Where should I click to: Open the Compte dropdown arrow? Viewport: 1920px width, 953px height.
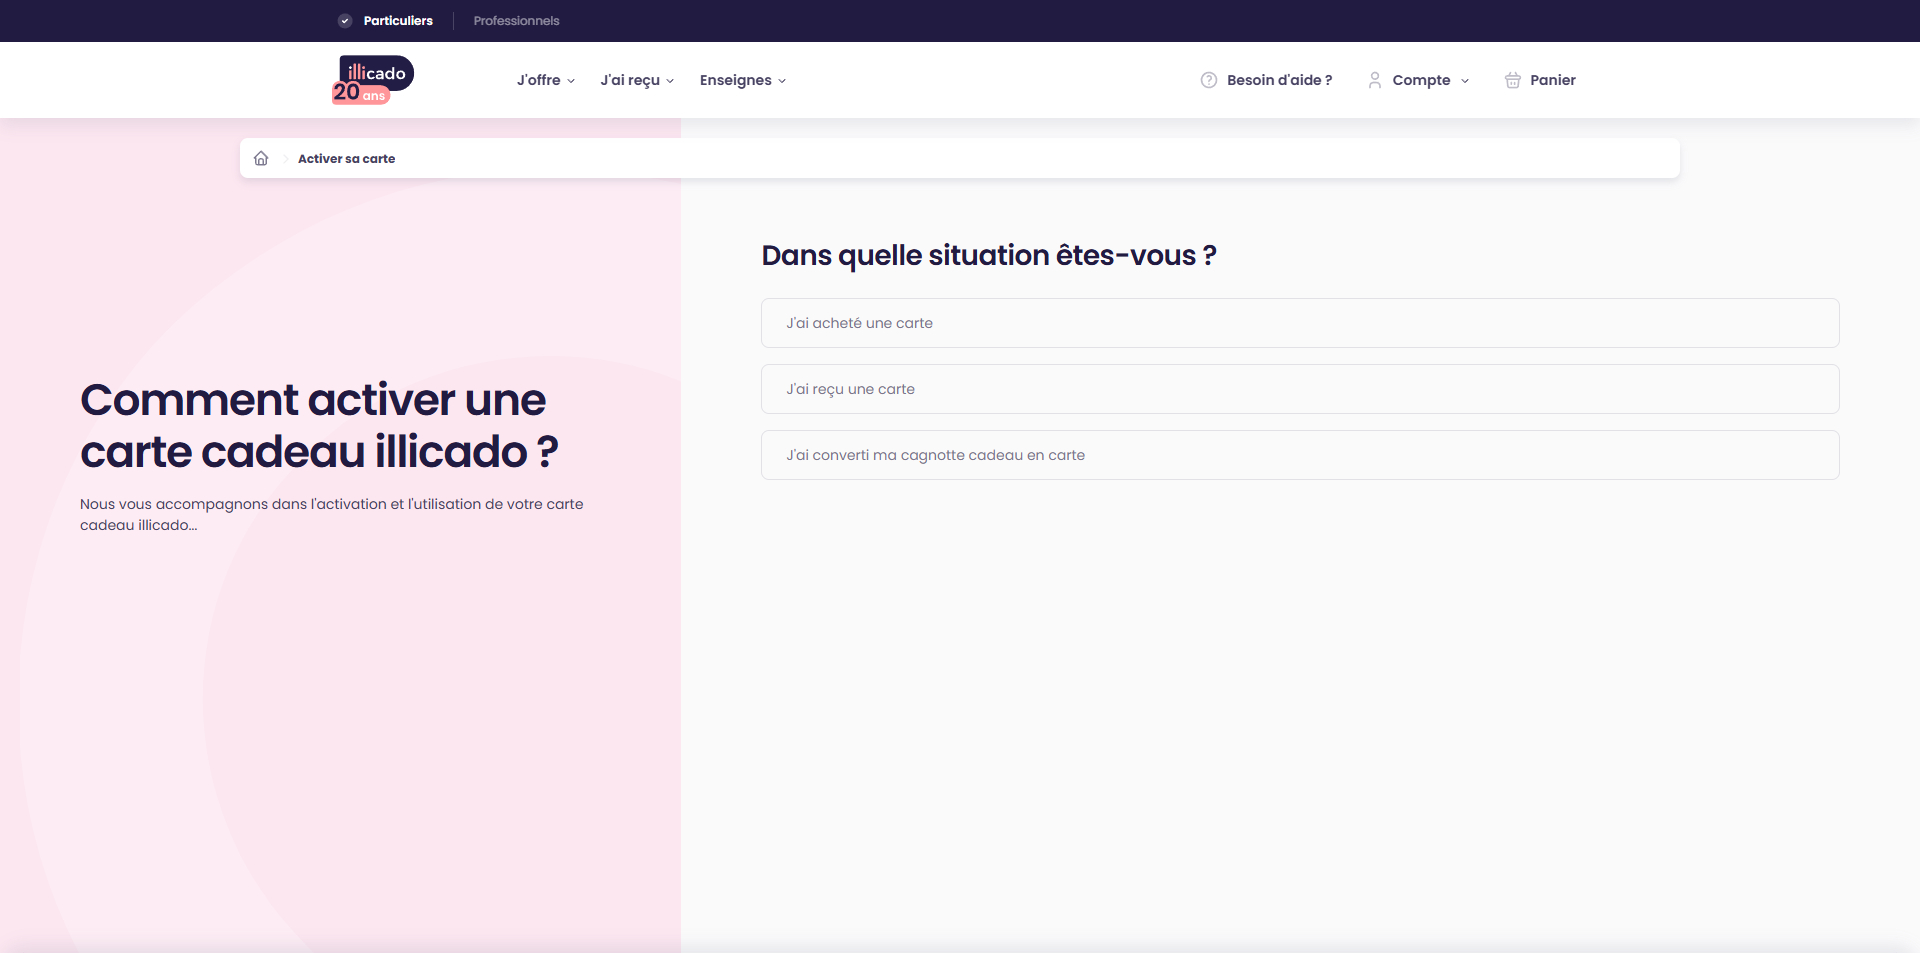(x=1465, y=81)
